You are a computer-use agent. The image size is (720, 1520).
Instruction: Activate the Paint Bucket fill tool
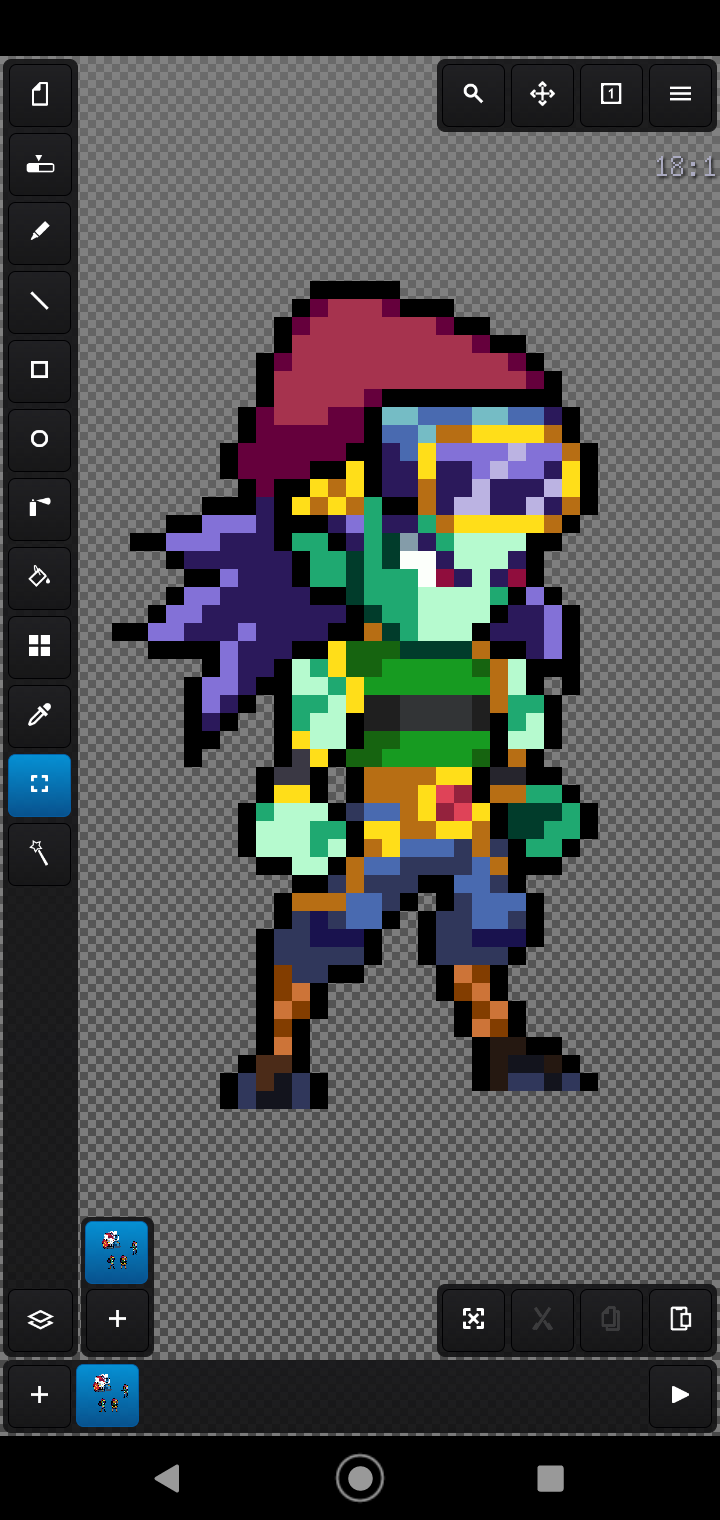click(40, 578)
